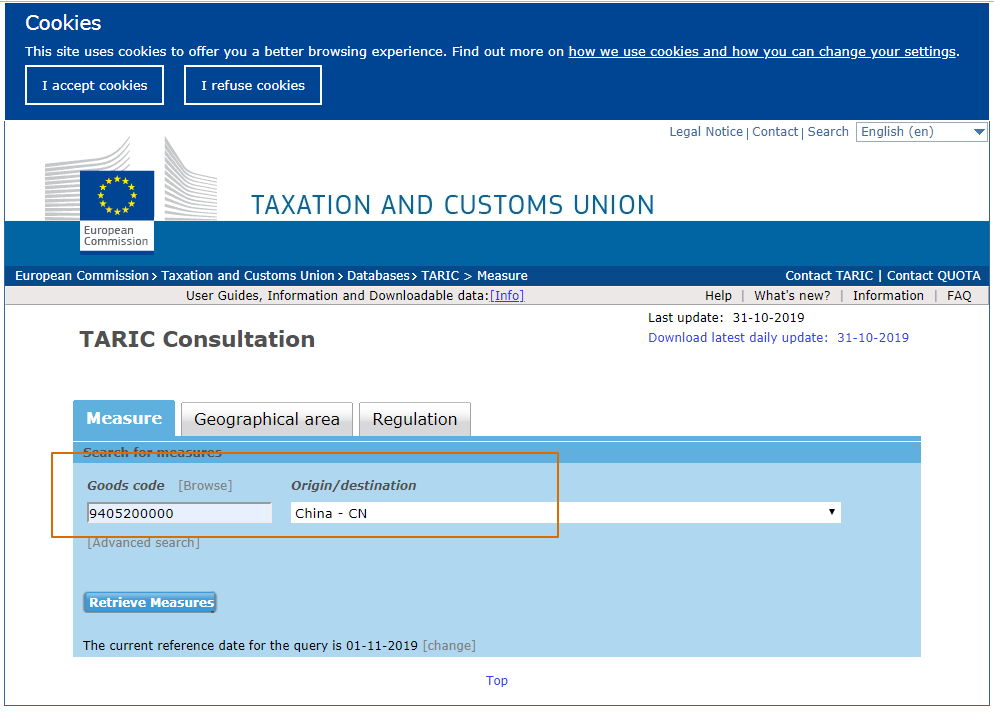Open the Legal Notice link
The height and width of the screenshot is (714, 994).
pyautogui.click(x=706, y=132)
